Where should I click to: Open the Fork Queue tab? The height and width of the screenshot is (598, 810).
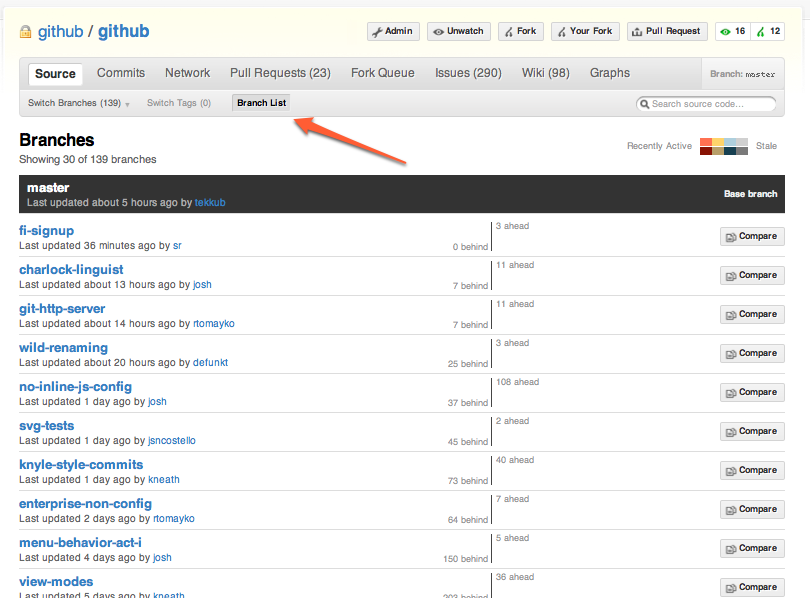(x=383, y=73)
